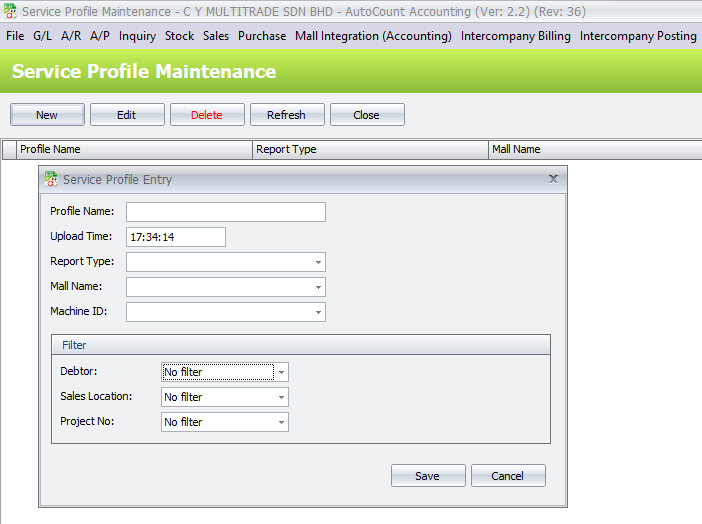
Task: Click the New button
Action: [x=47, y=115]
